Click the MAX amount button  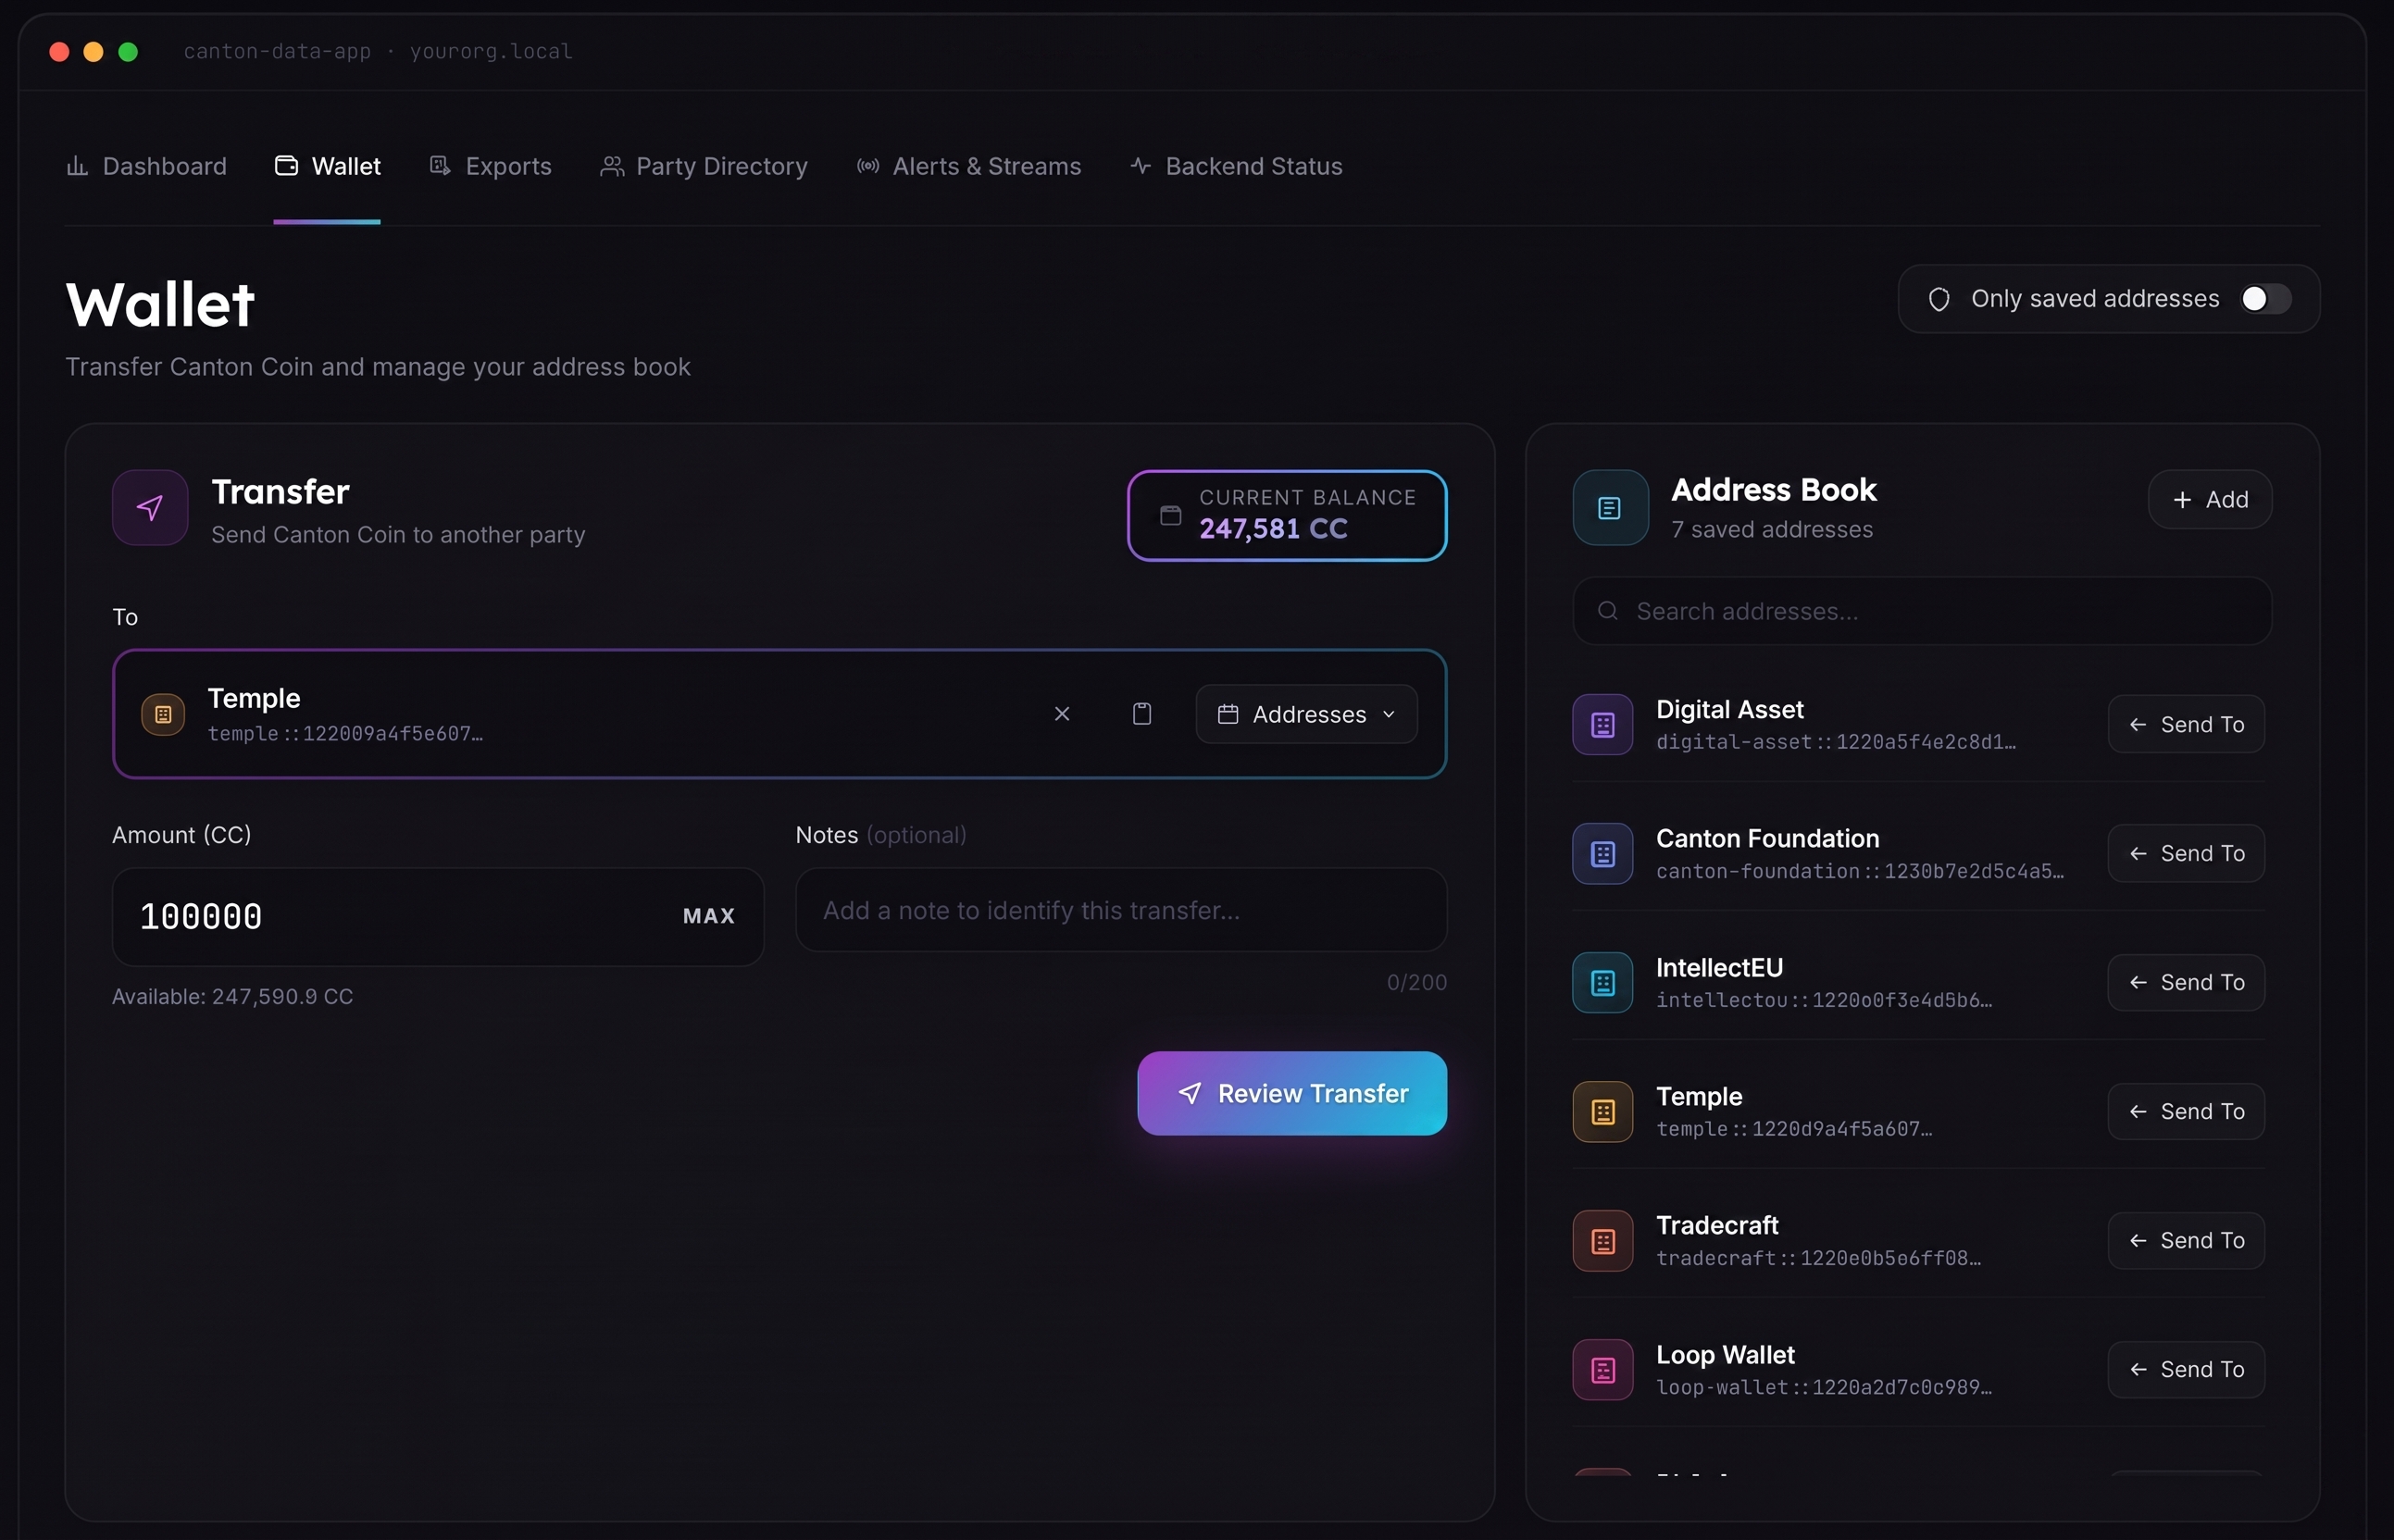tap(709, 916)
